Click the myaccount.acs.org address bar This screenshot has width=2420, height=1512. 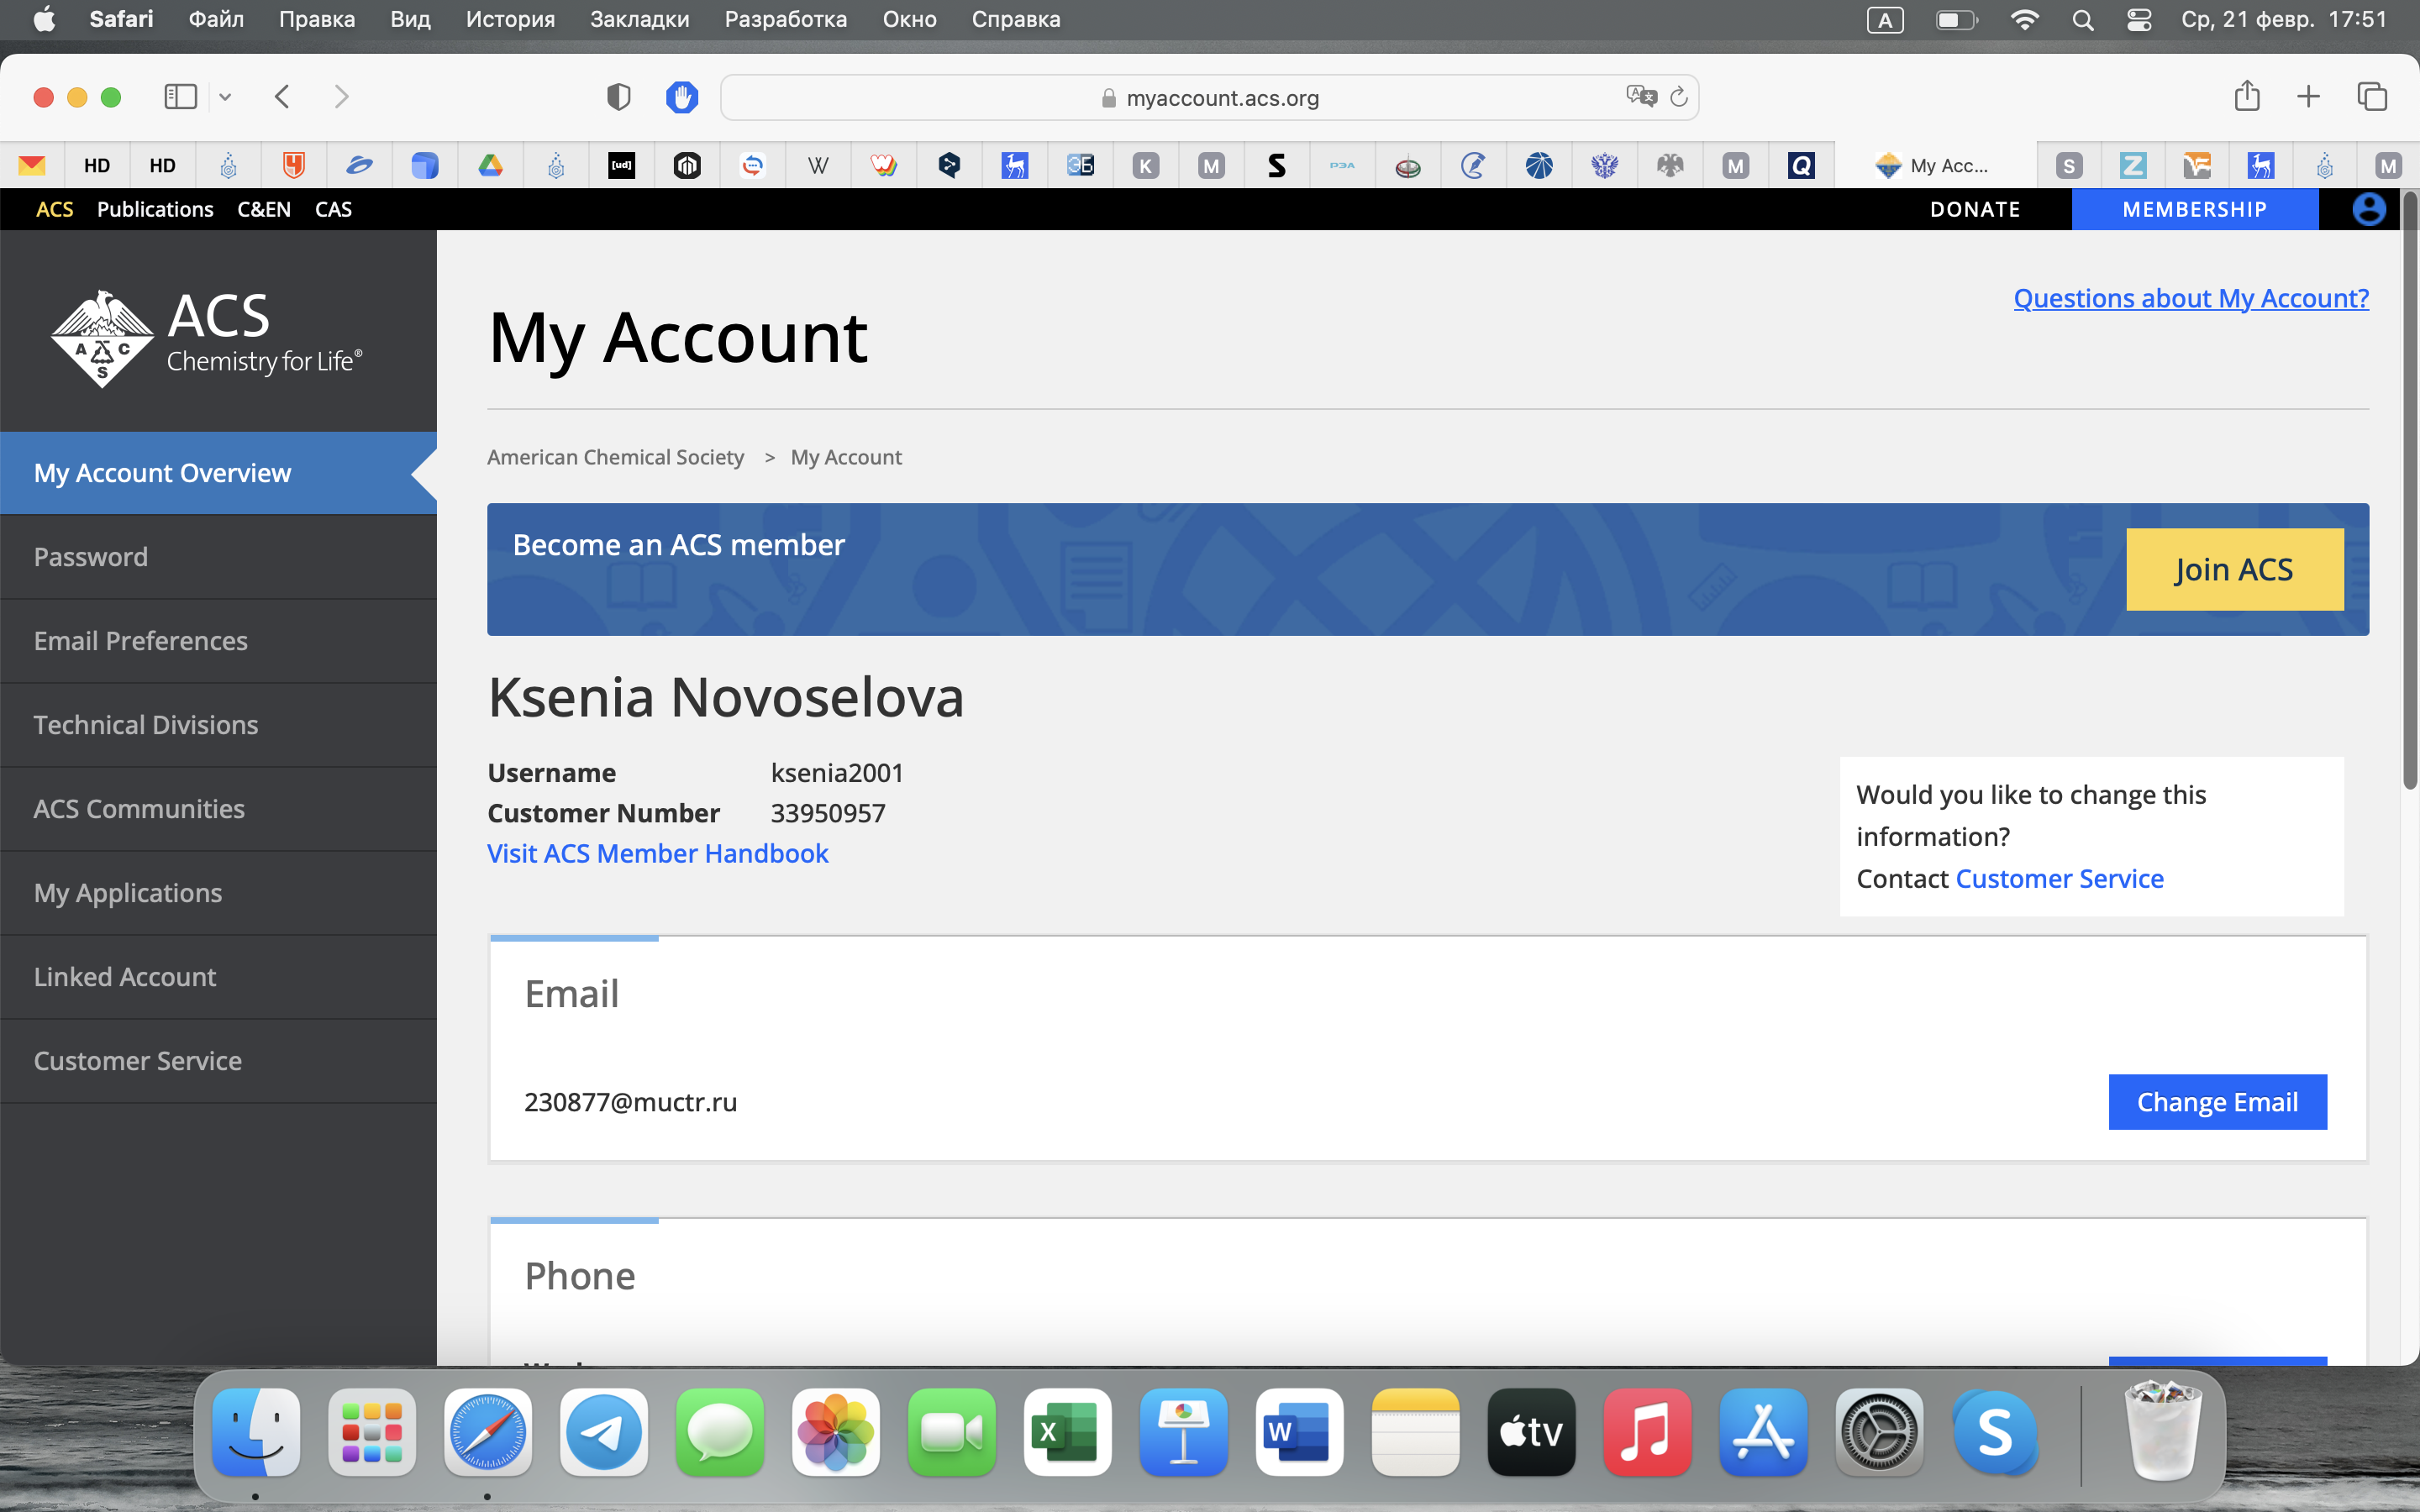click(1209, 97)
